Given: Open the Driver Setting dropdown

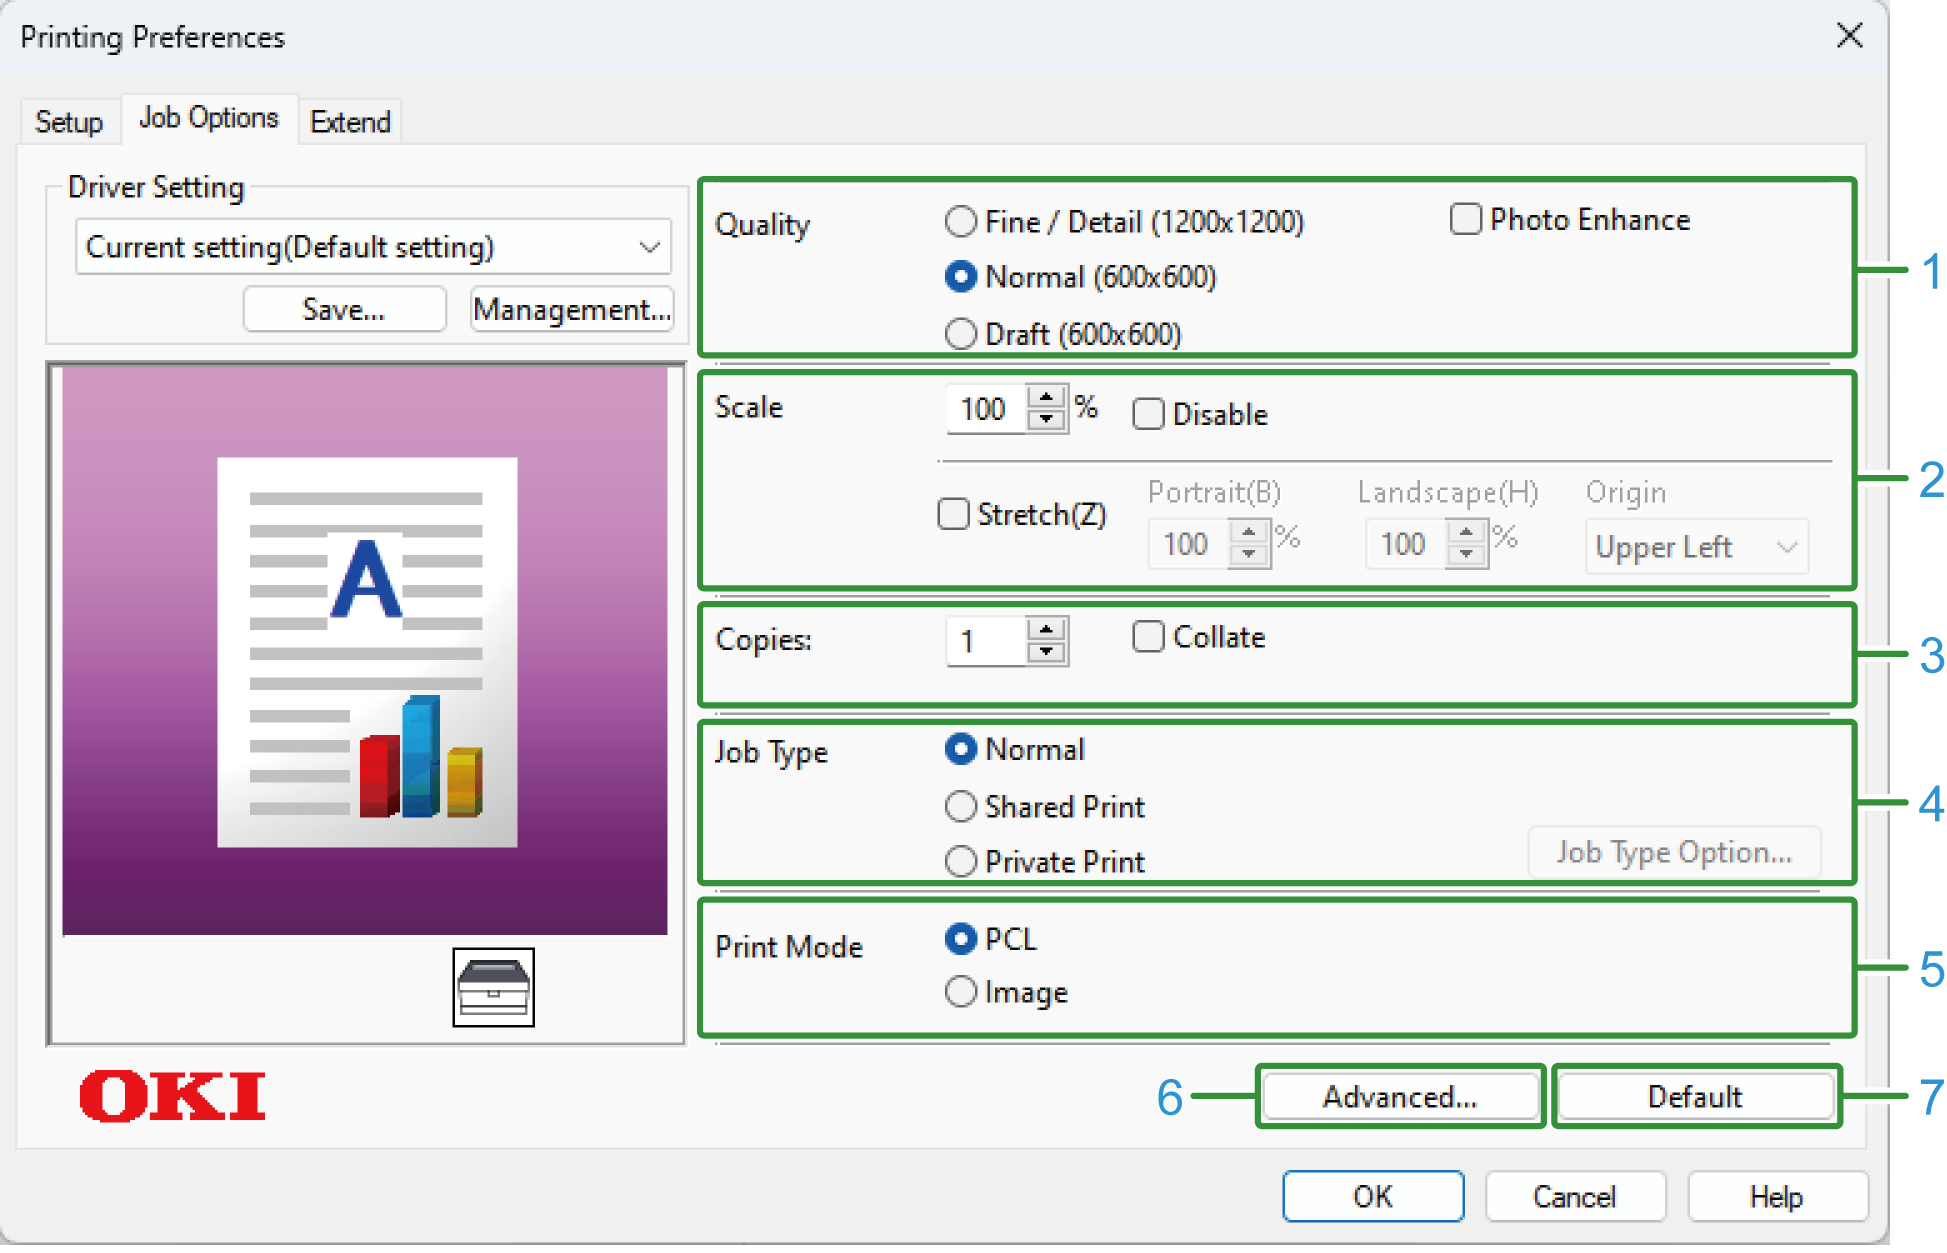Looking at the screenshot, I should coord(372,247).
